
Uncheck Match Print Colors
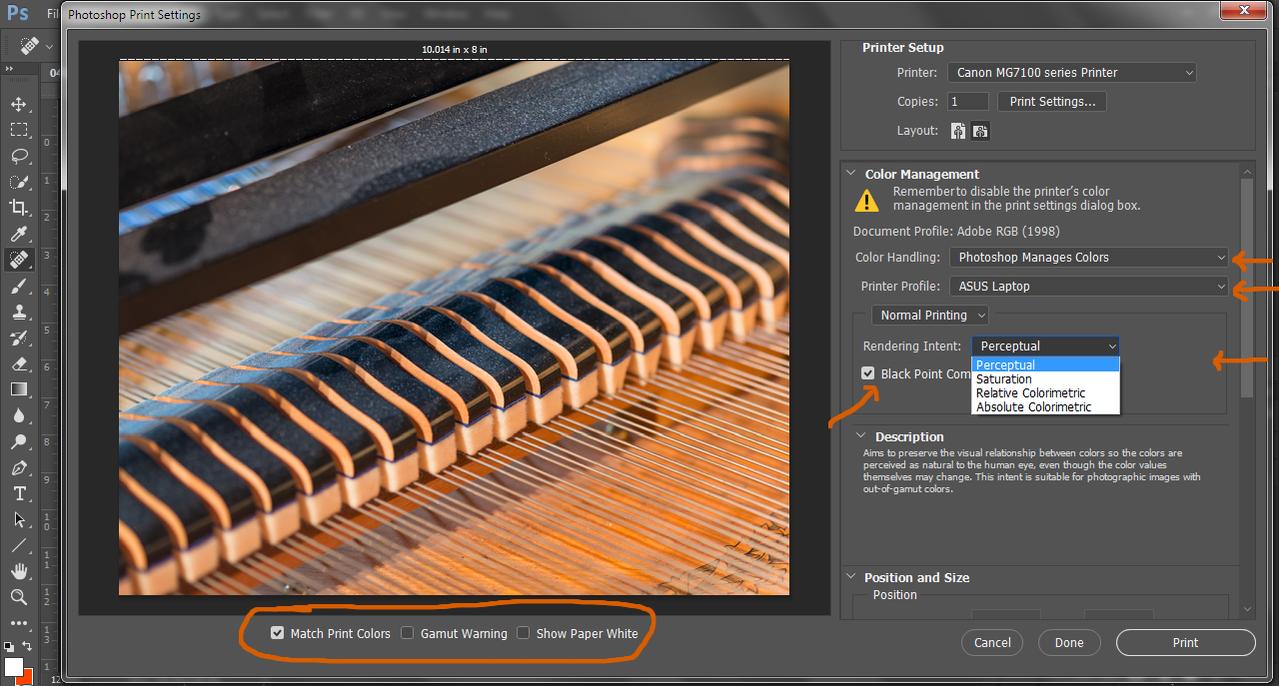[x=278, y=633]
